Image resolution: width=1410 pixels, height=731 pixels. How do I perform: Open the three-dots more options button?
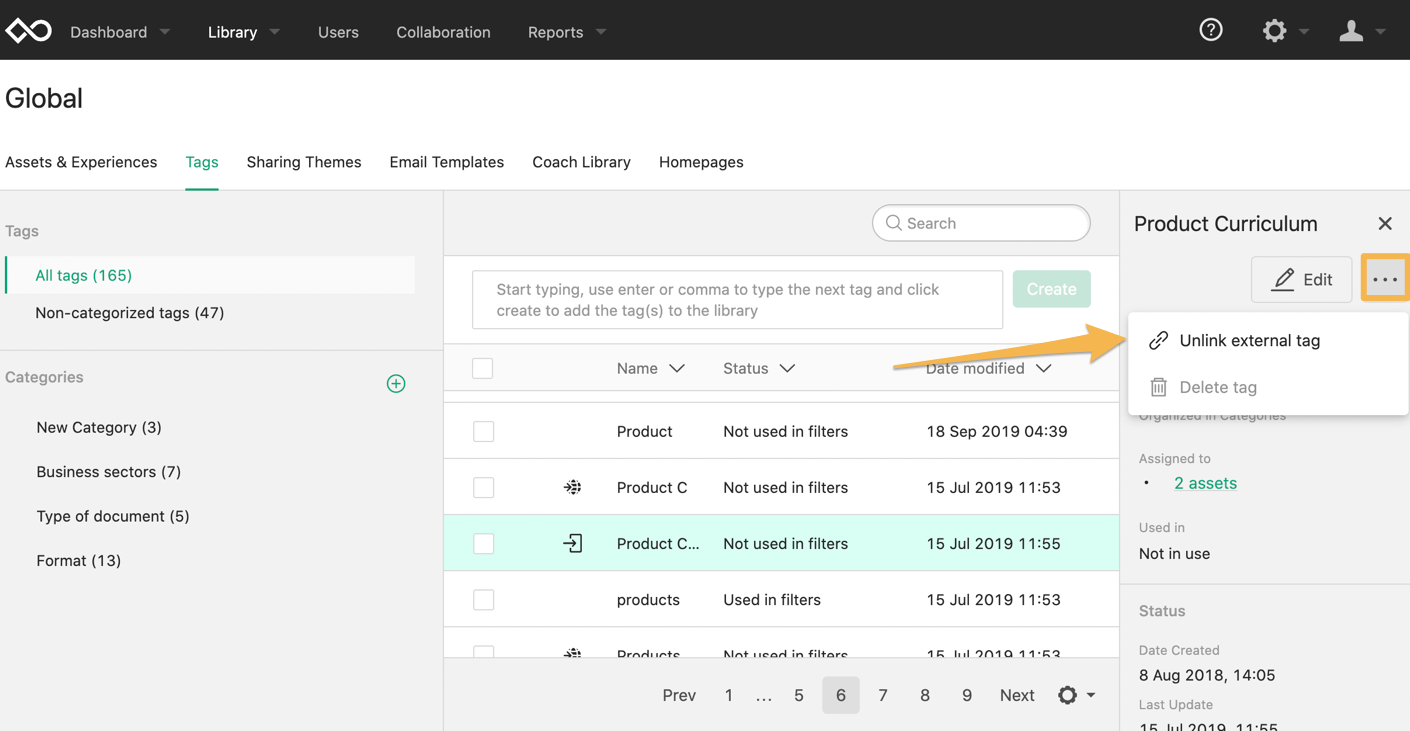(1385, 279)
